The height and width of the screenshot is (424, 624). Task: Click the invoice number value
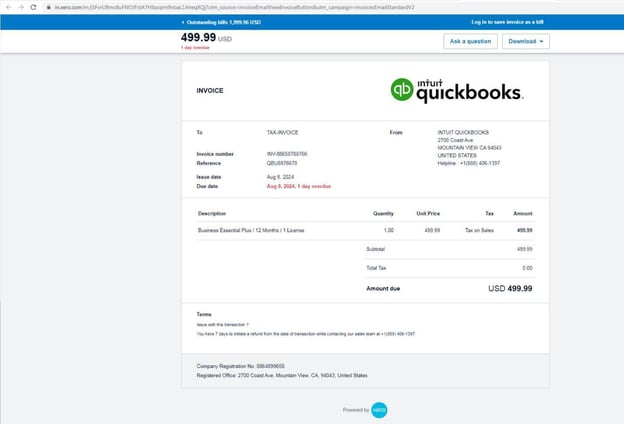coord(287,154)
